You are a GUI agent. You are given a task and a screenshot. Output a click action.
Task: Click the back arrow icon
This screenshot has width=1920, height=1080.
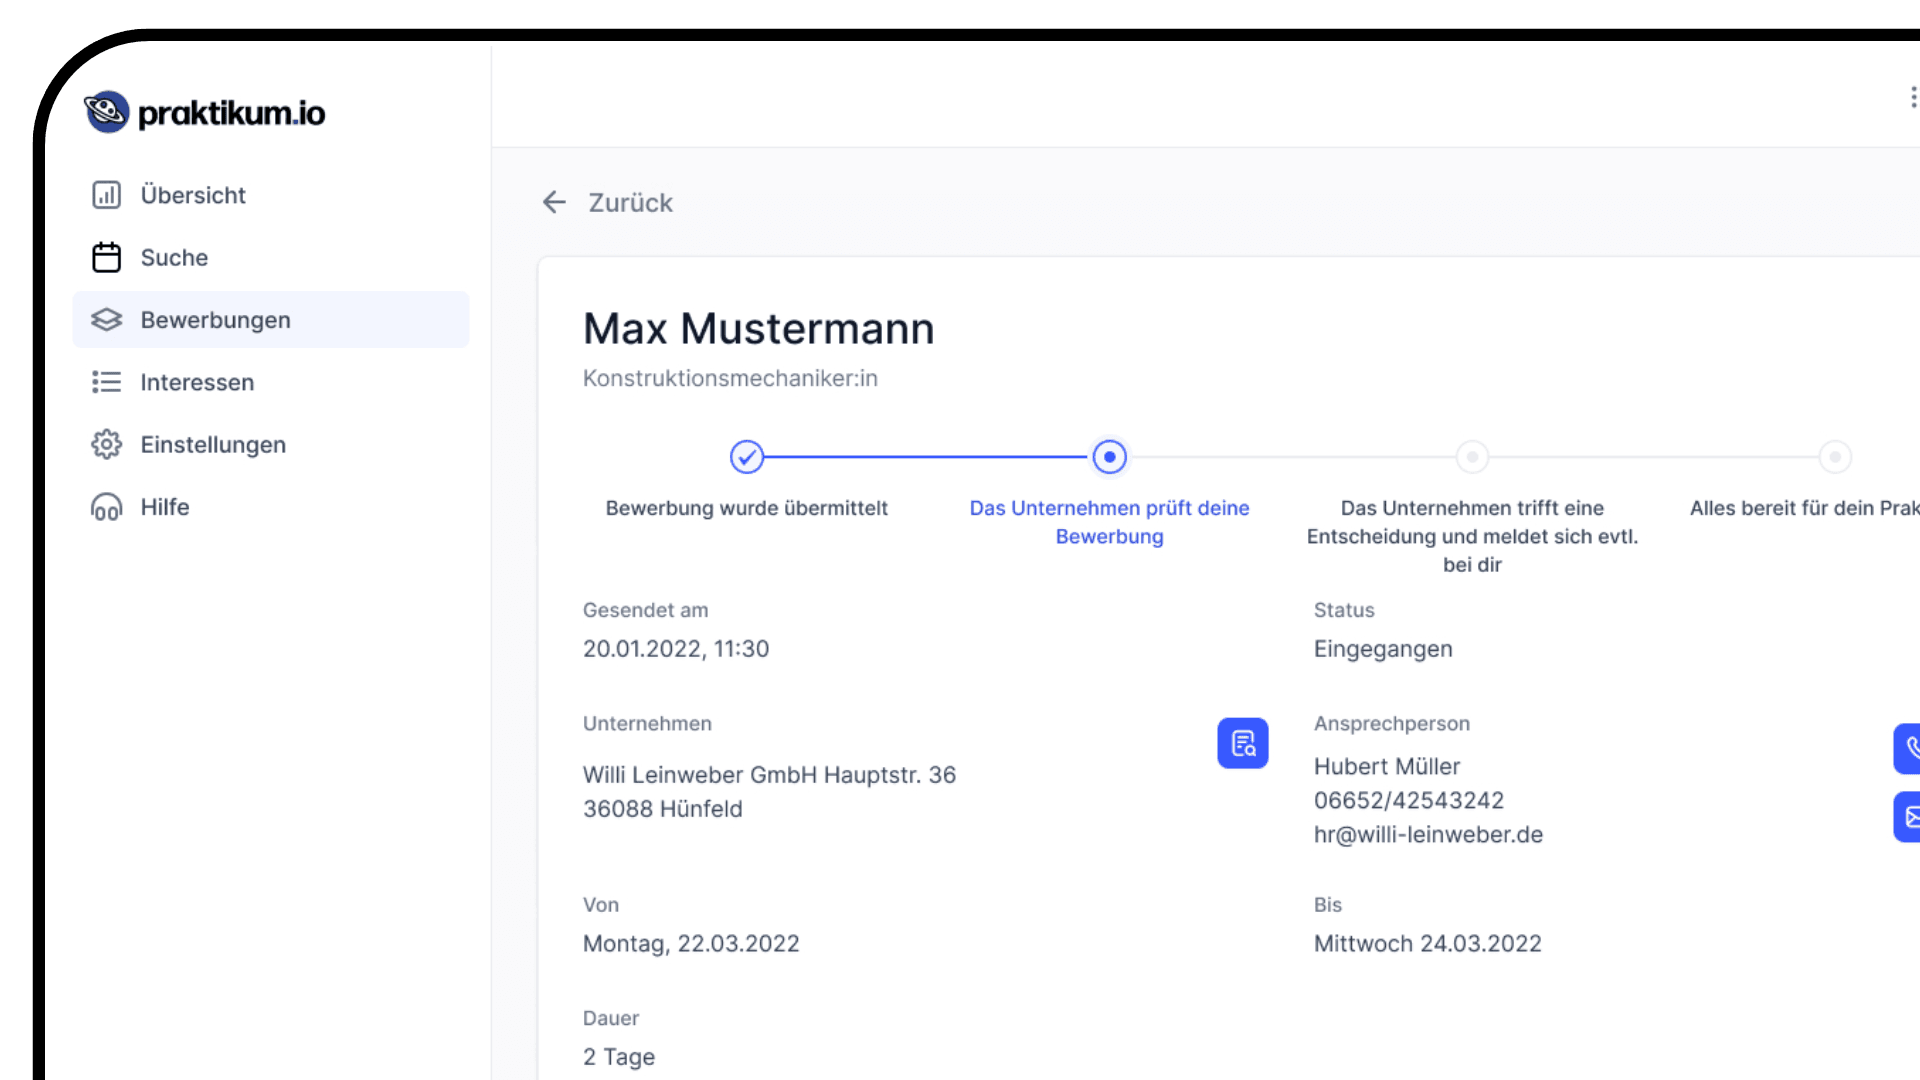554,202
